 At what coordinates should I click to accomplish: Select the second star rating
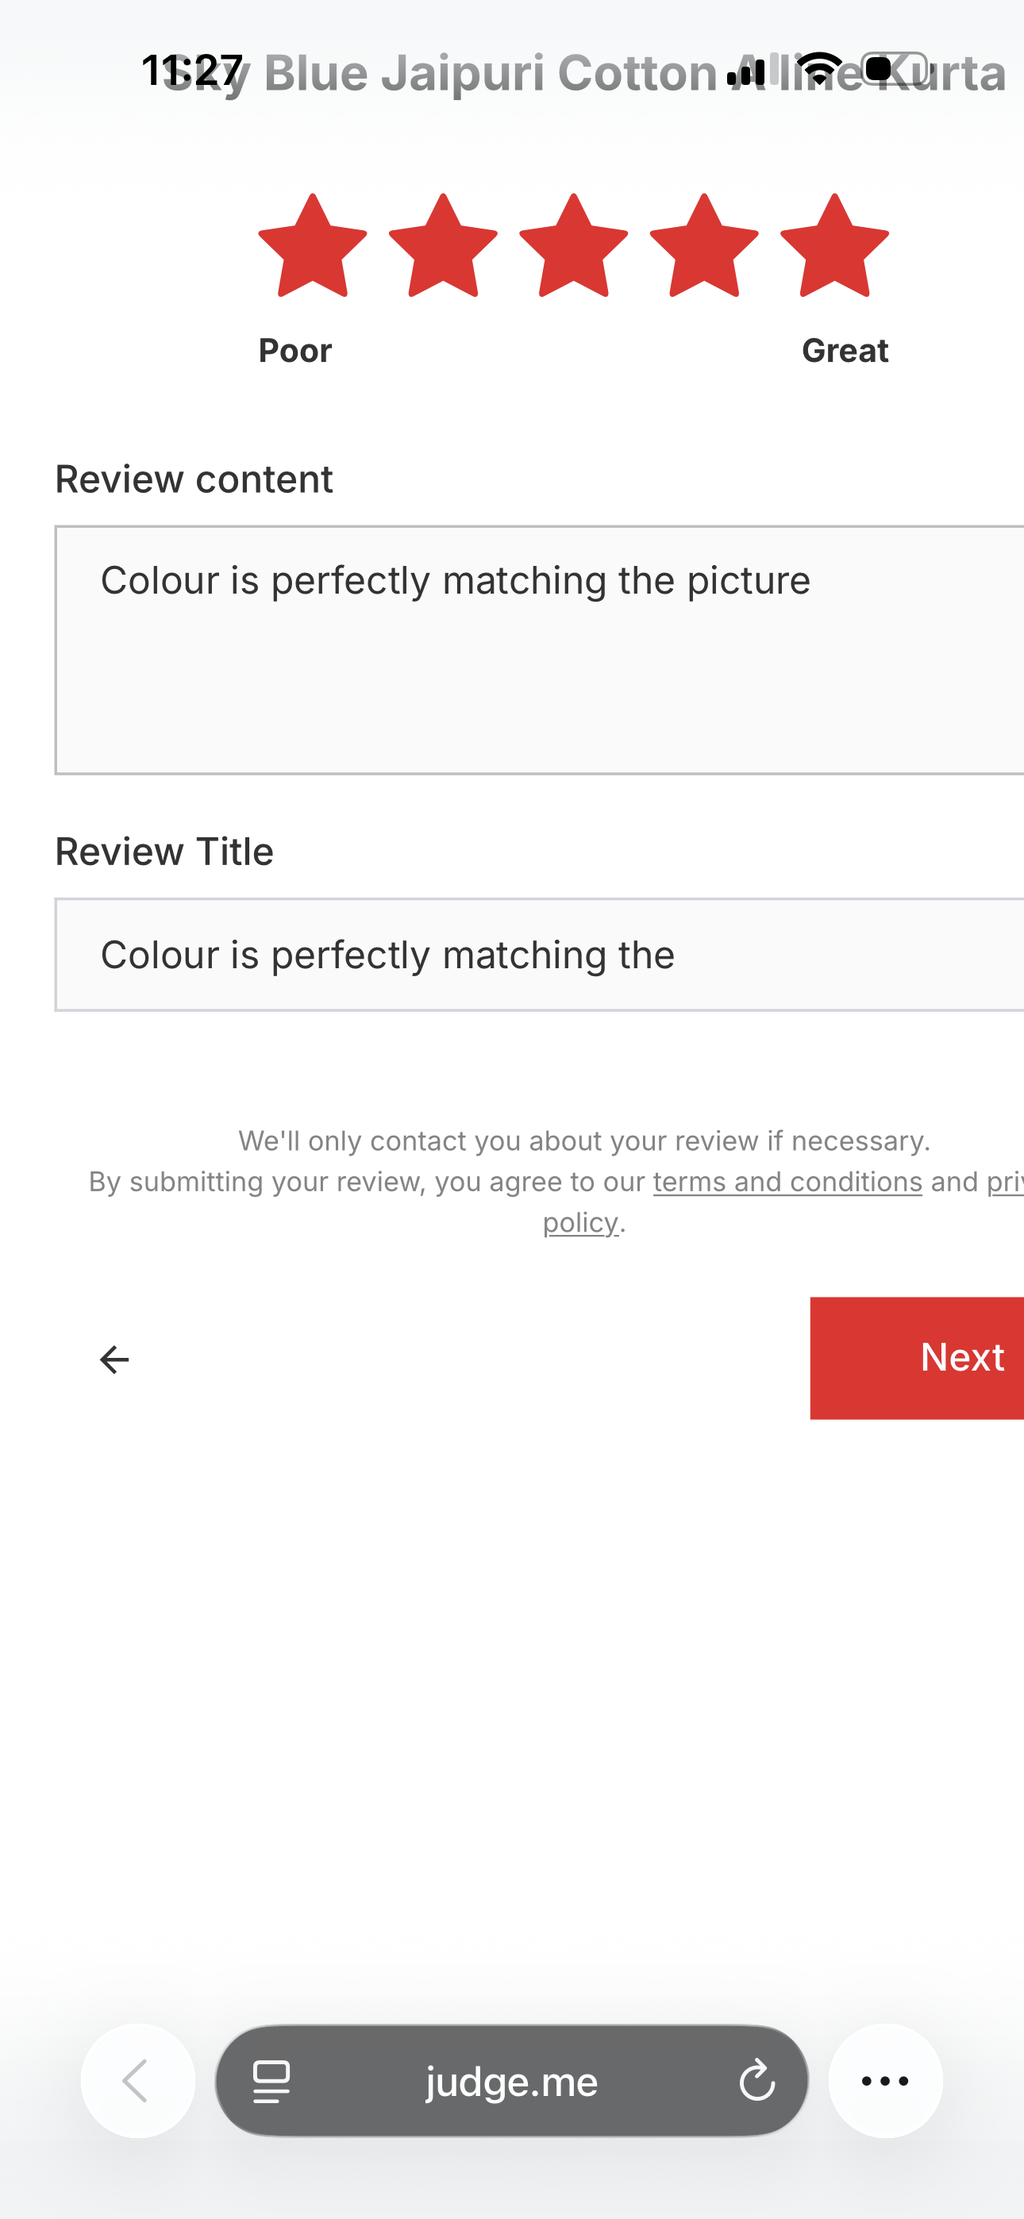click(x=443, y=246)
